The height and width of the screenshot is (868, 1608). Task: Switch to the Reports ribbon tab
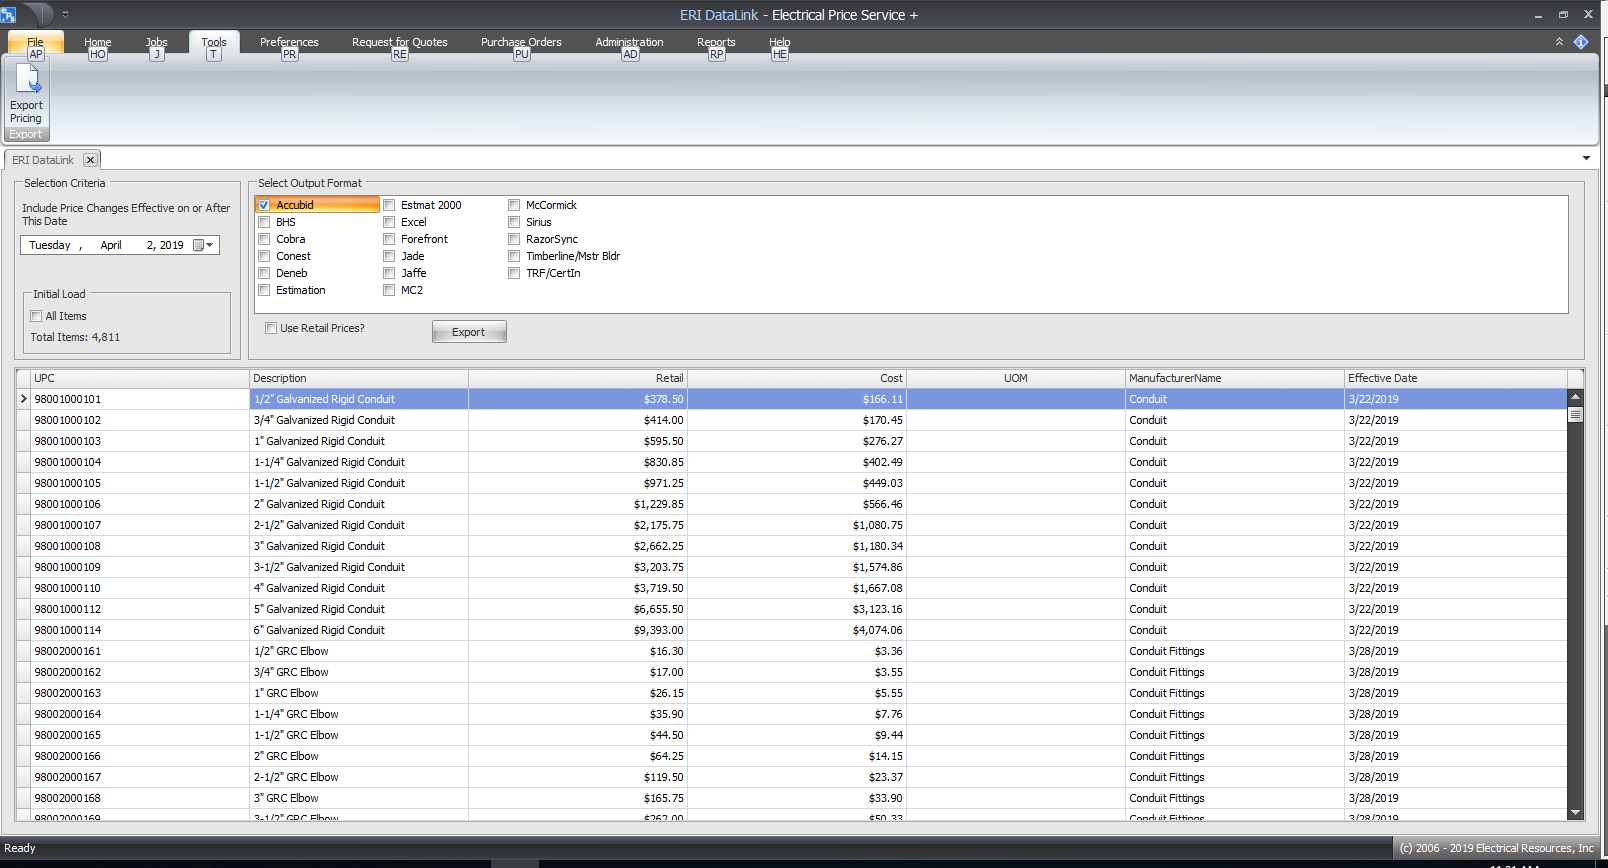click(x=716, y=42)
